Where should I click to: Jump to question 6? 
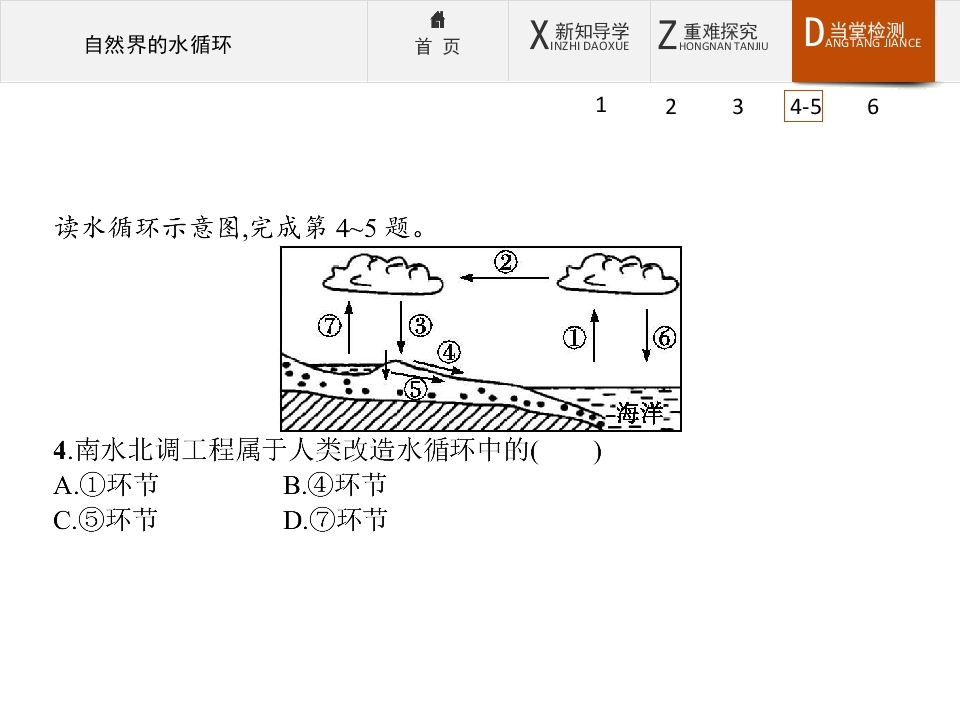(x=873, y=107)
